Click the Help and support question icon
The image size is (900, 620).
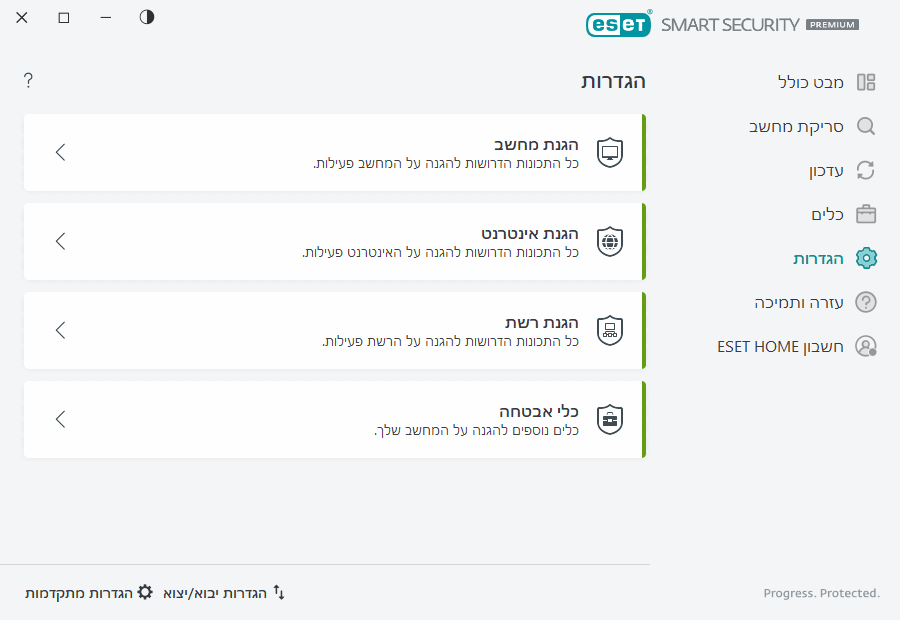pyautogui.click(x=866, y=302)
